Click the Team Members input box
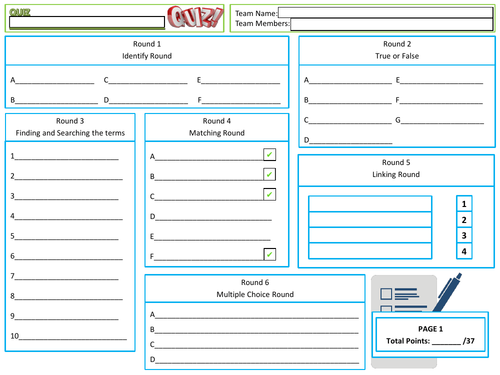500x375 pixels. click(x=392, y=24)
